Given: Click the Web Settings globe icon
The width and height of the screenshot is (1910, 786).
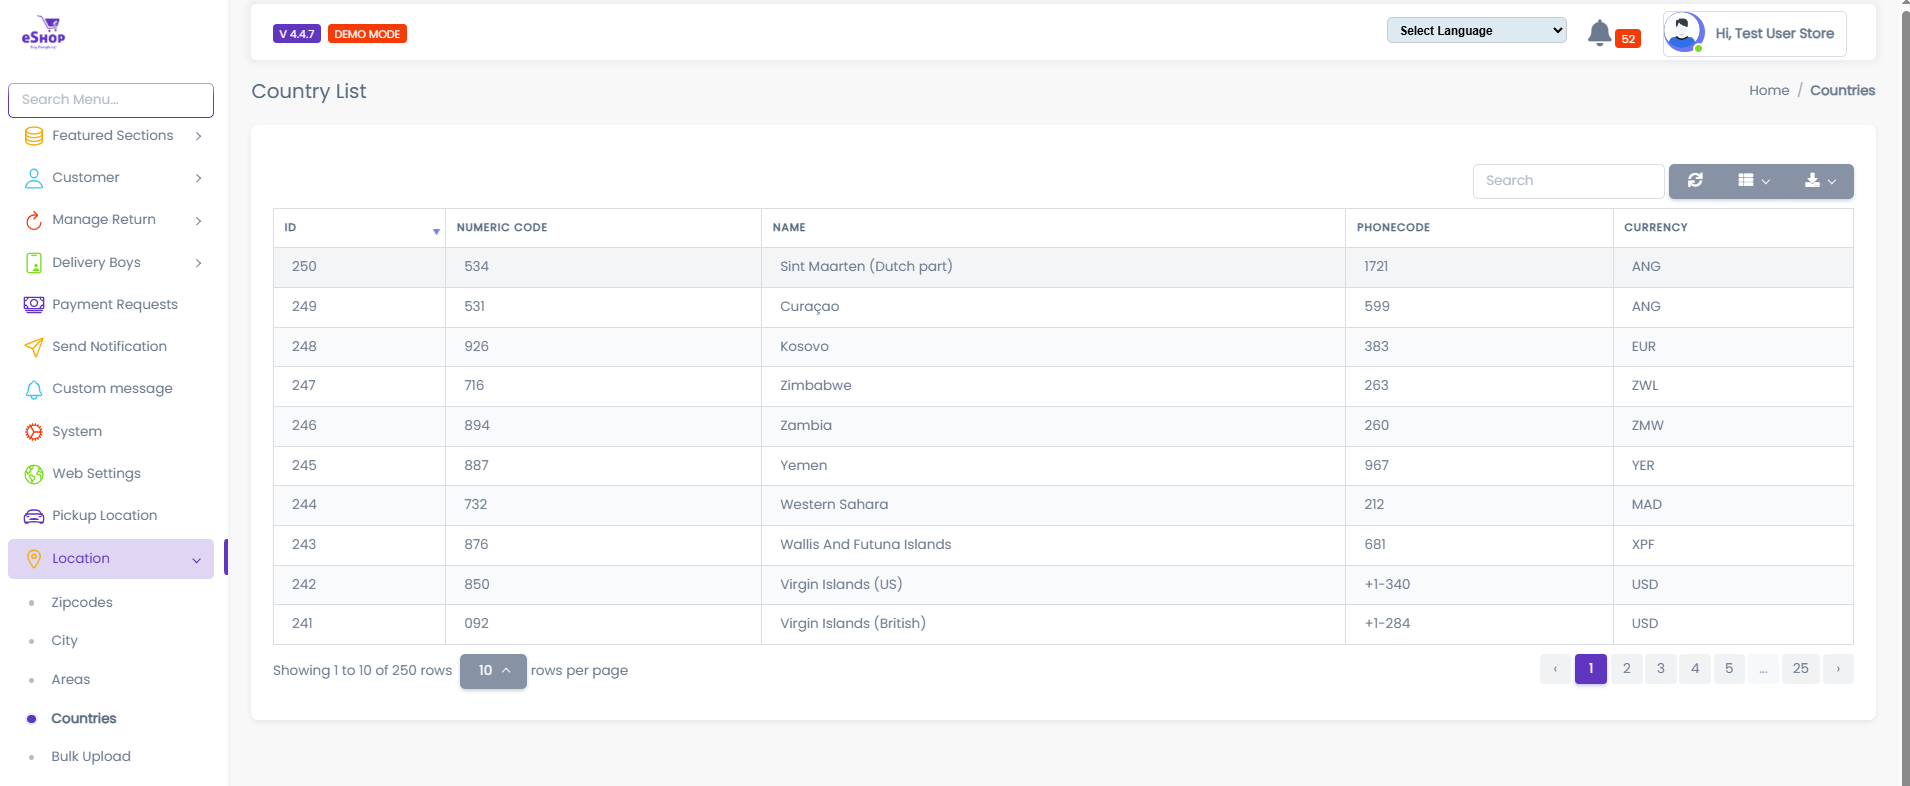Looking at the screenshot, I should pos(34,474).
